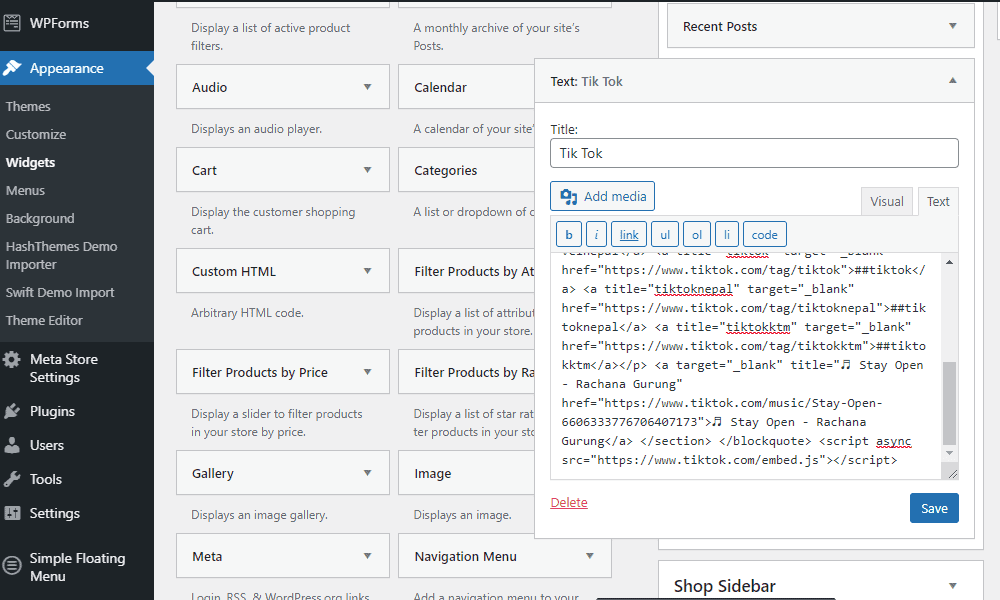Click inside the widget HTML text area
Image resolution: width=1000 pixels, height=600 pixels.
click(745, 365)
